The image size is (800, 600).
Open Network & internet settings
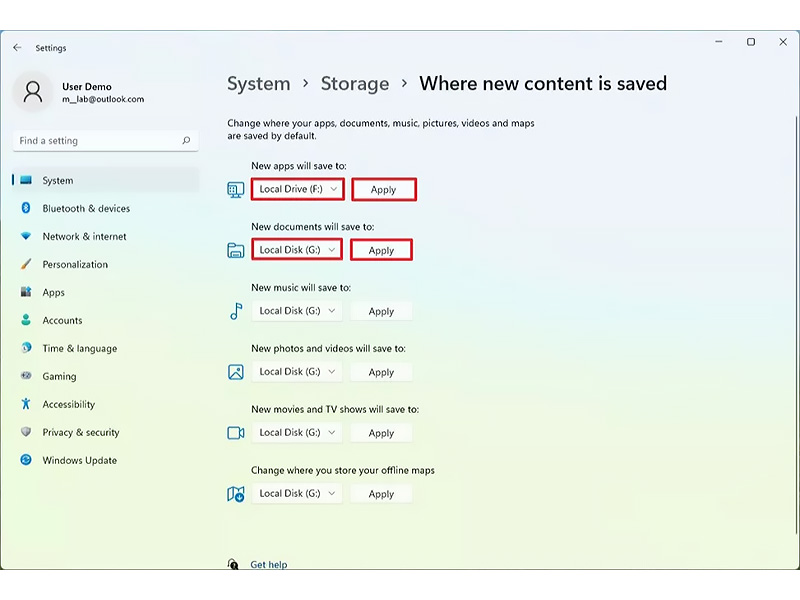(x=106, y=236)
